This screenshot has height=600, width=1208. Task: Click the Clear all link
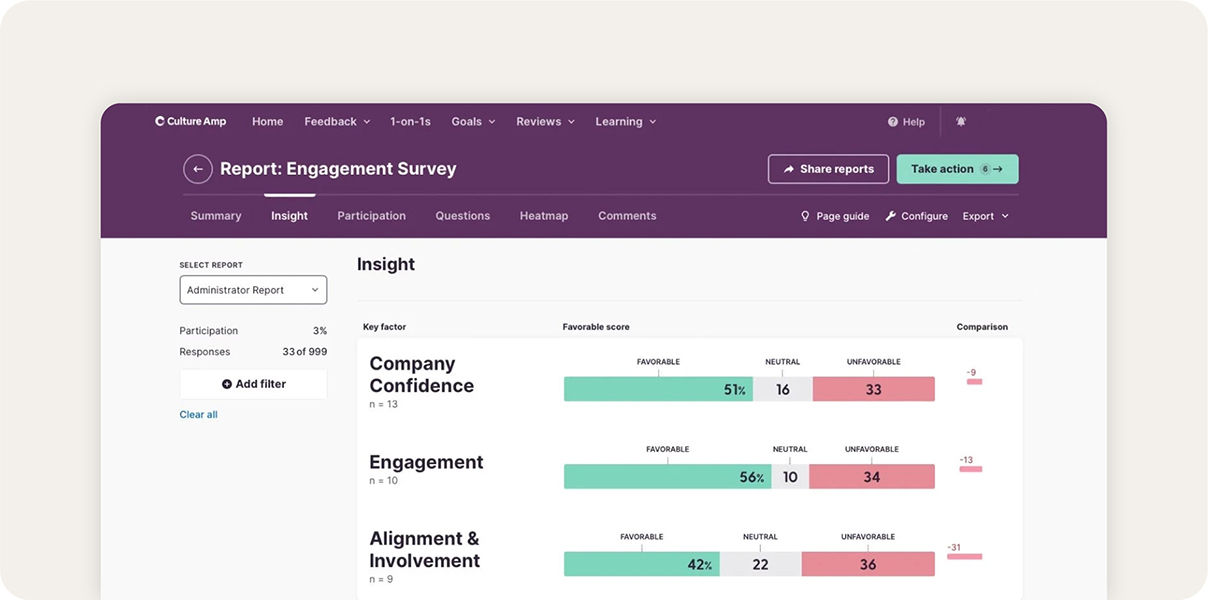click(x=198, y=415)
